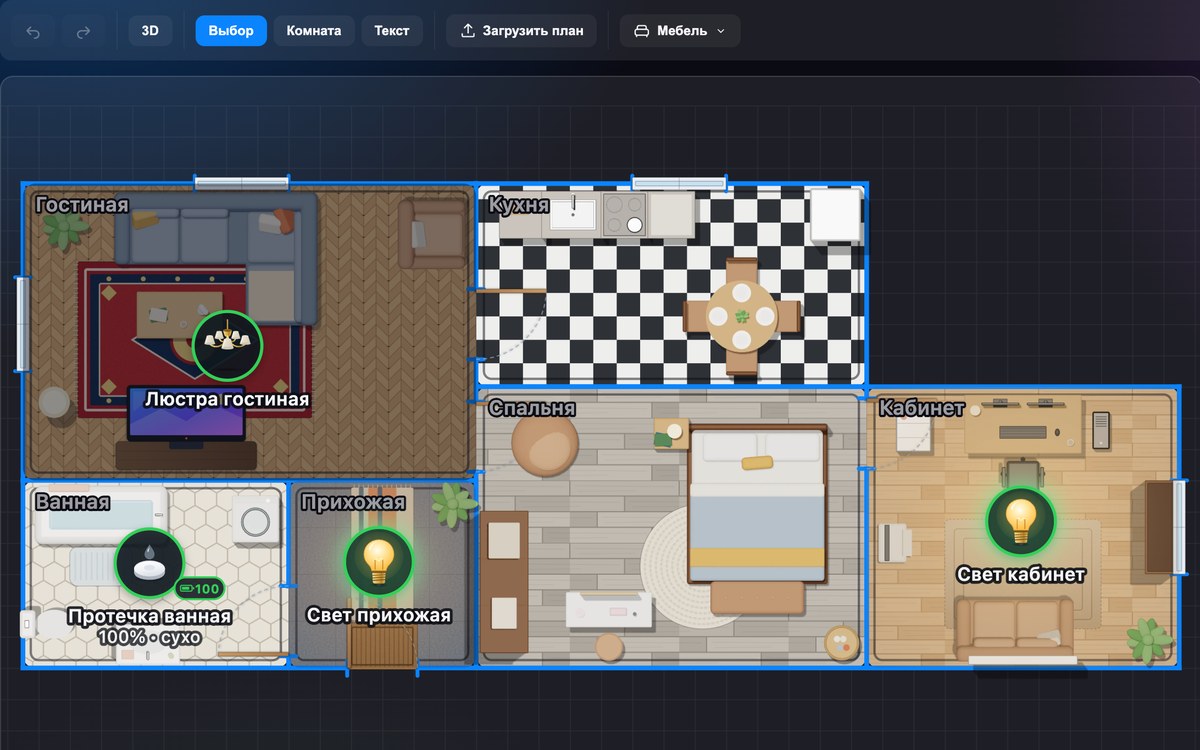The height and width of the screenshot is (750, 1200).
Task: Activate the Текст tool
Action: coord(392,31)
